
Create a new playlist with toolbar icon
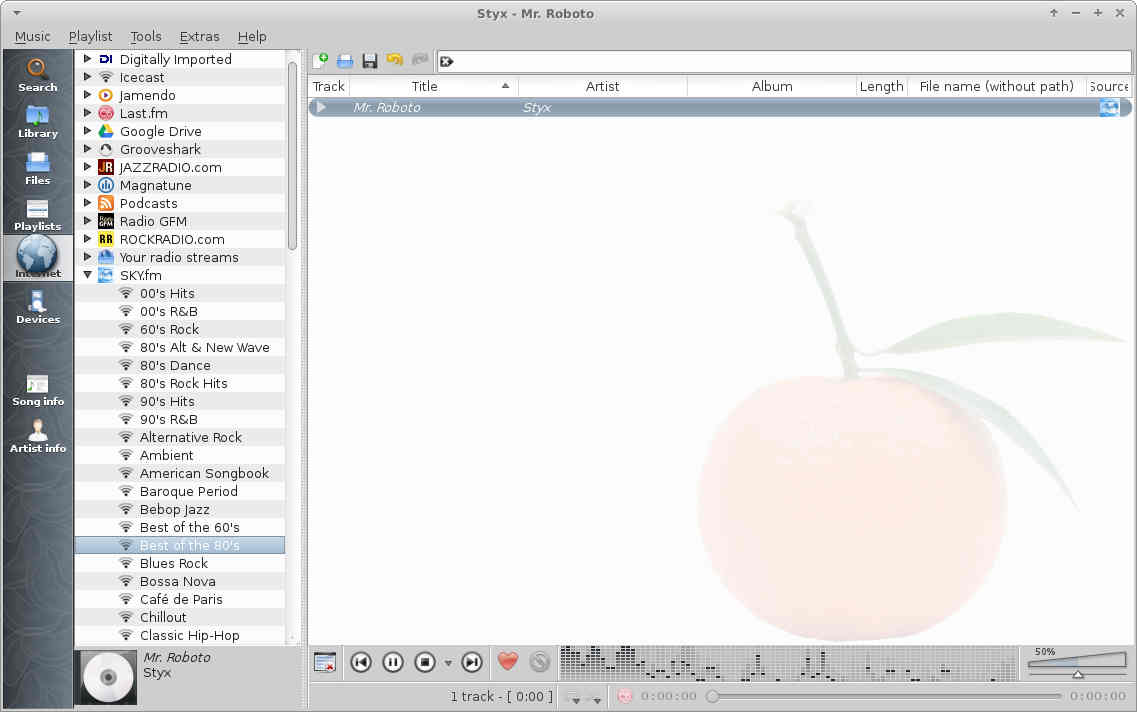pyautogui.click(x=320, y=61)
